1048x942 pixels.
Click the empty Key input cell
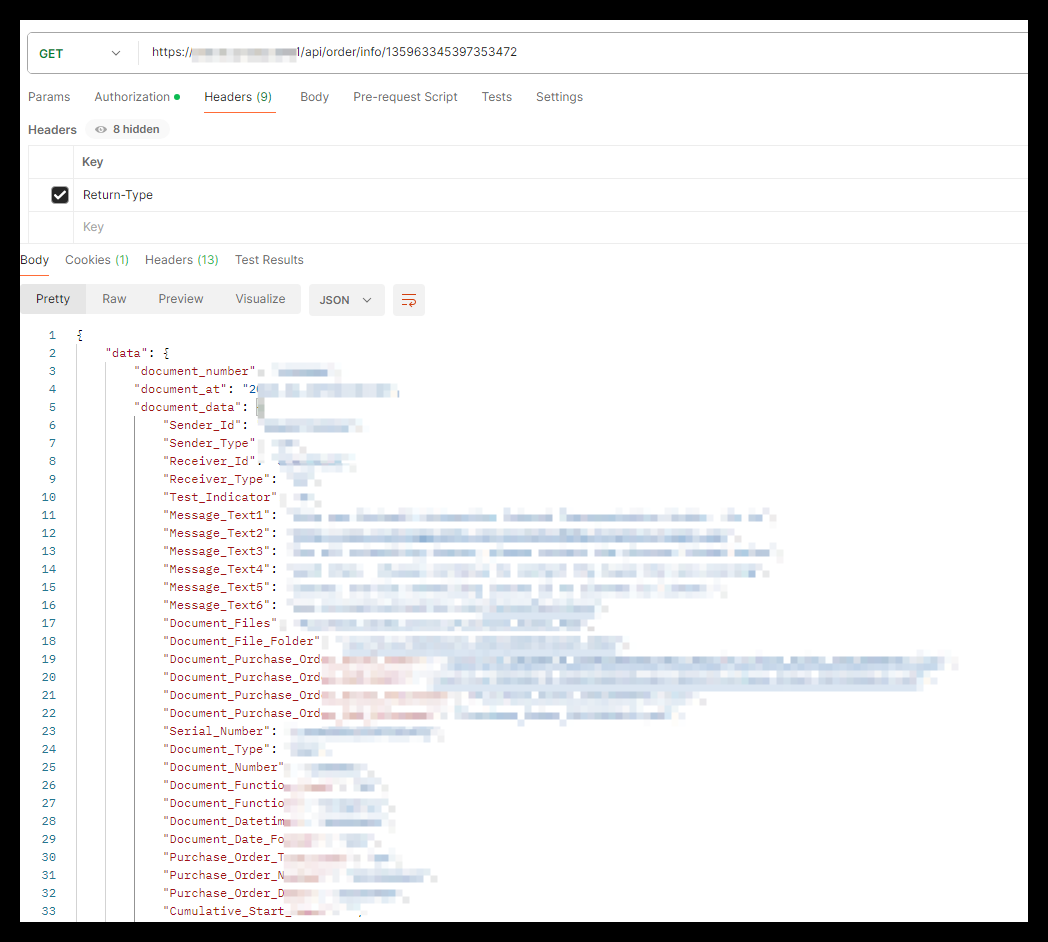[x=300, y=227]
